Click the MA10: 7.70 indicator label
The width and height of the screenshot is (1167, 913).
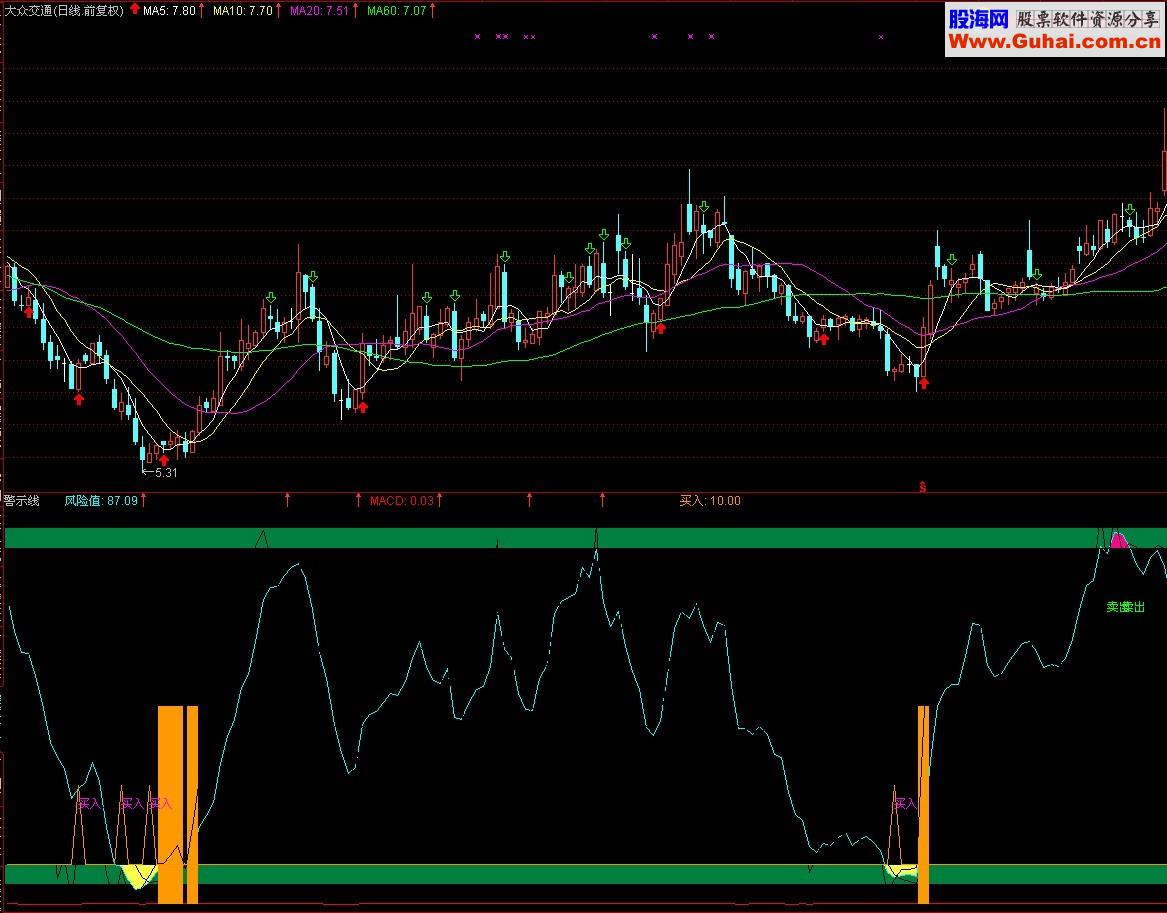coord(243,10)
